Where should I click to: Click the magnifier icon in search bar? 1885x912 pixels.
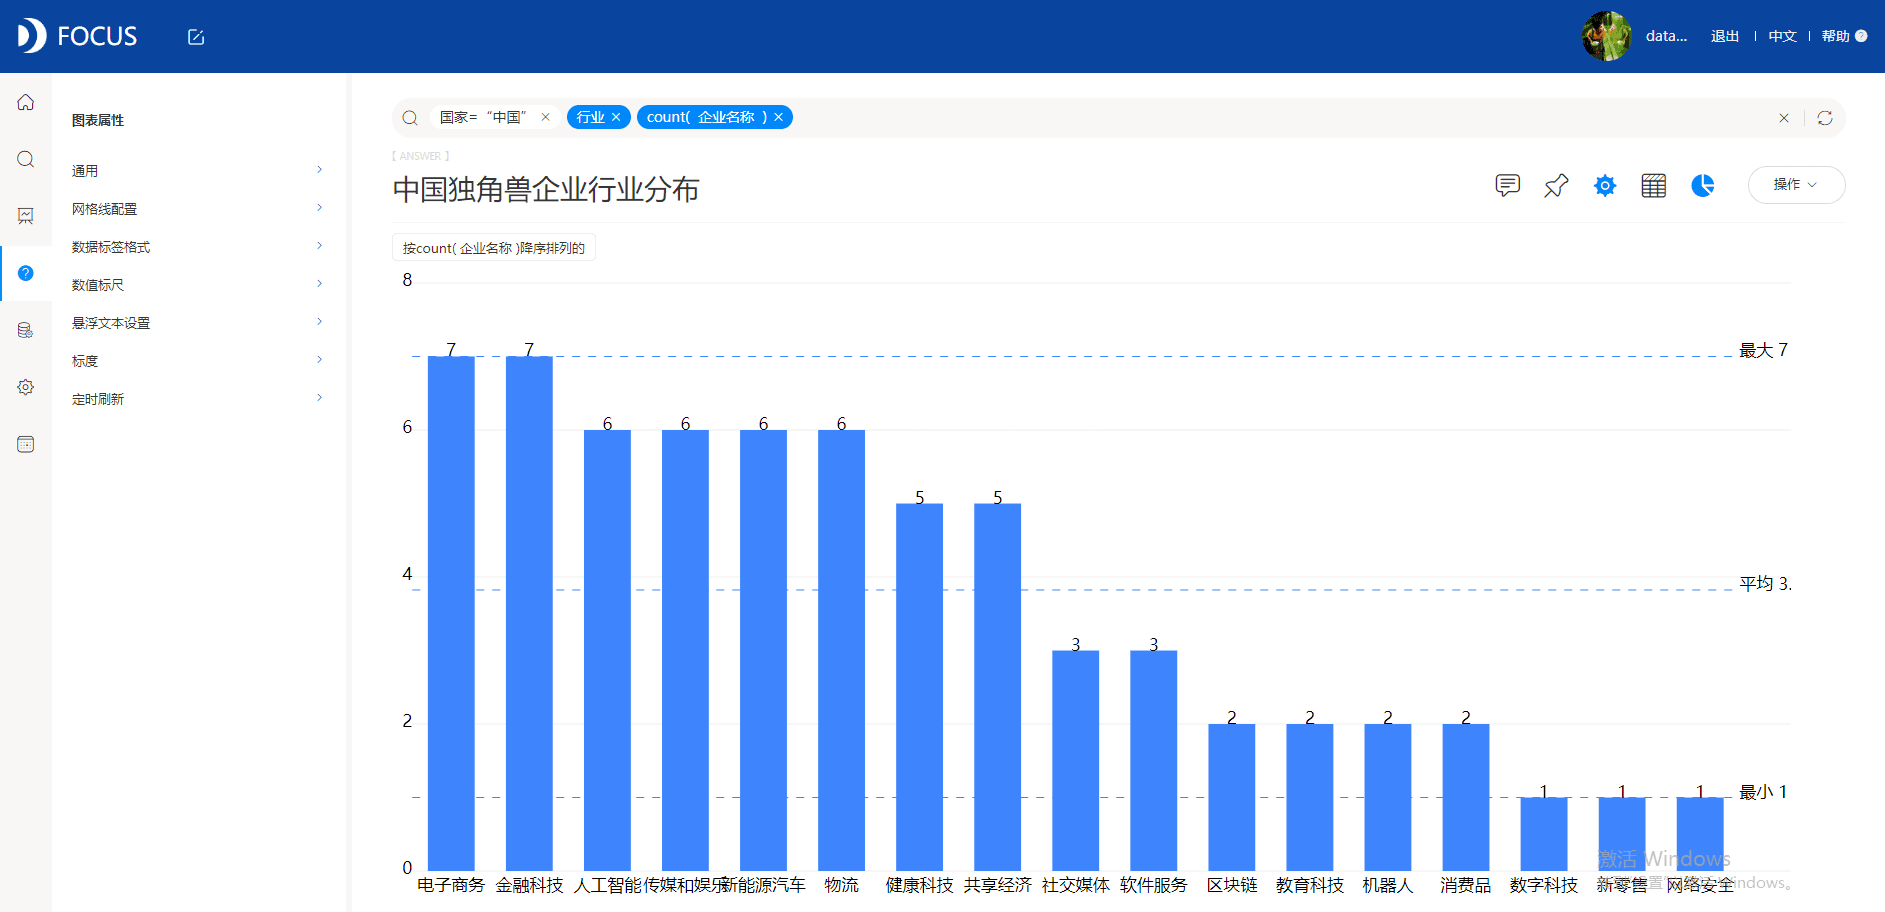[410, 118]
